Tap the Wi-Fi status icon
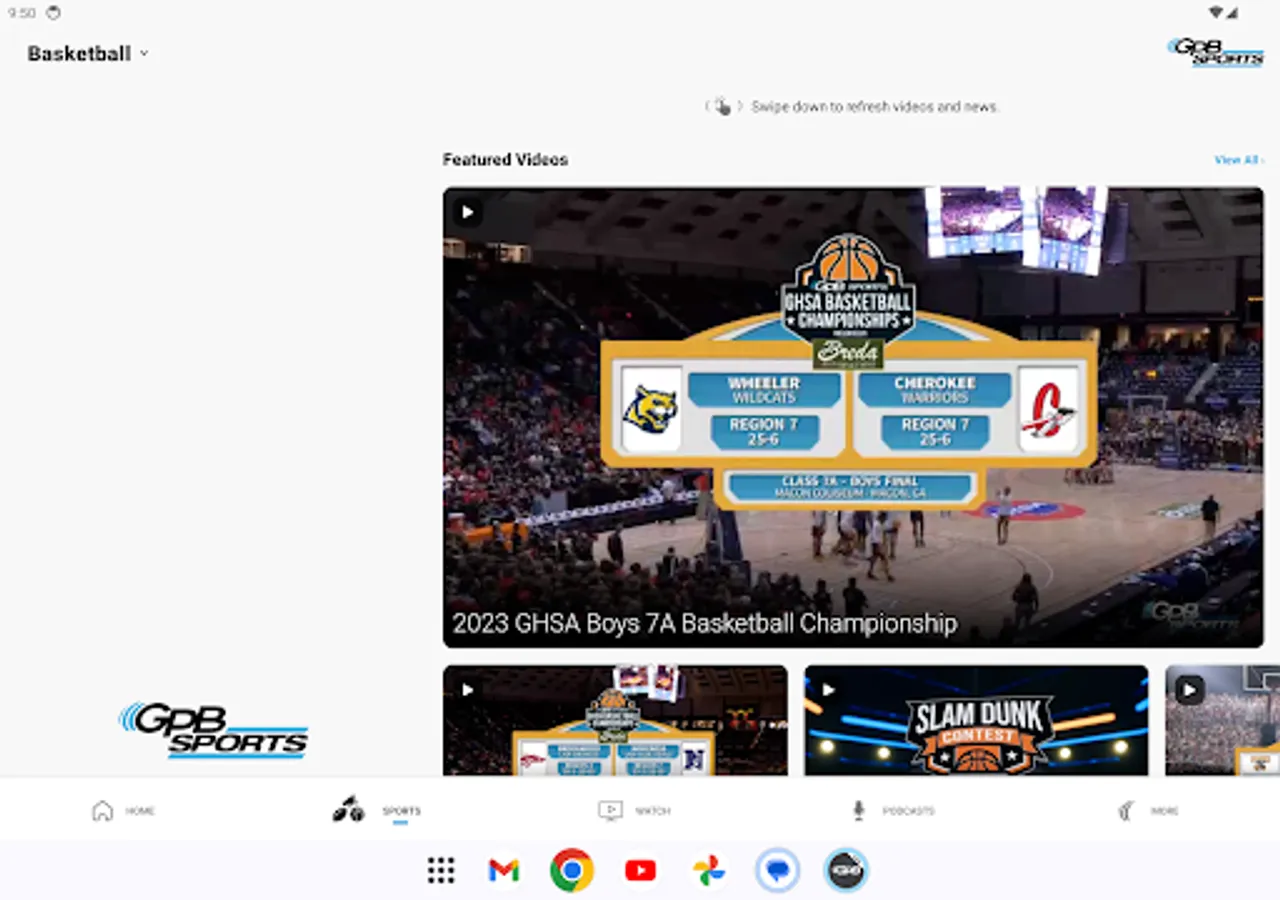1280x900 pixels. [1216, 13]
